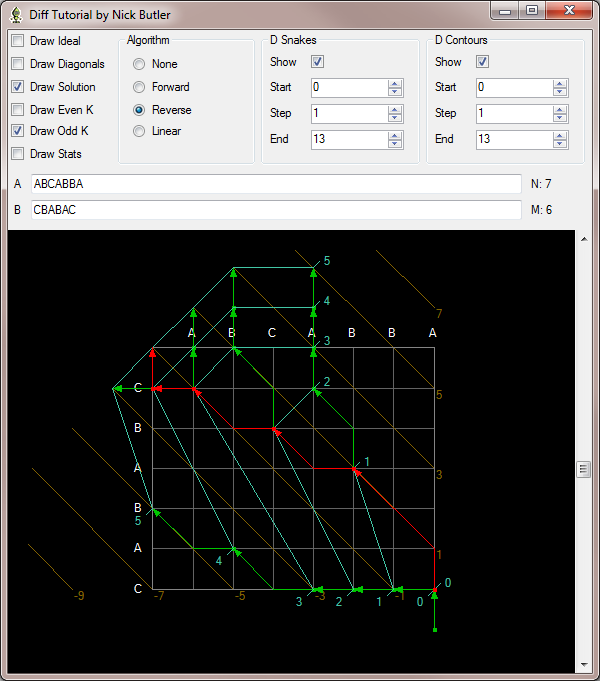Focus the D Contours End field showing 13

coord(514,140)
